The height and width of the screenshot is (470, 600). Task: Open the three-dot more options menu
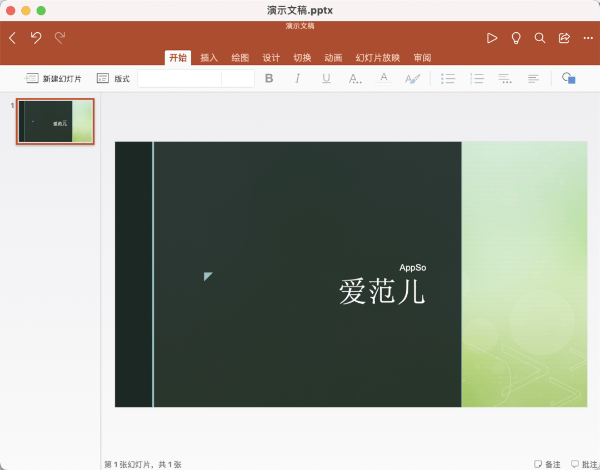pyautogui.click(x=588, y=38)
